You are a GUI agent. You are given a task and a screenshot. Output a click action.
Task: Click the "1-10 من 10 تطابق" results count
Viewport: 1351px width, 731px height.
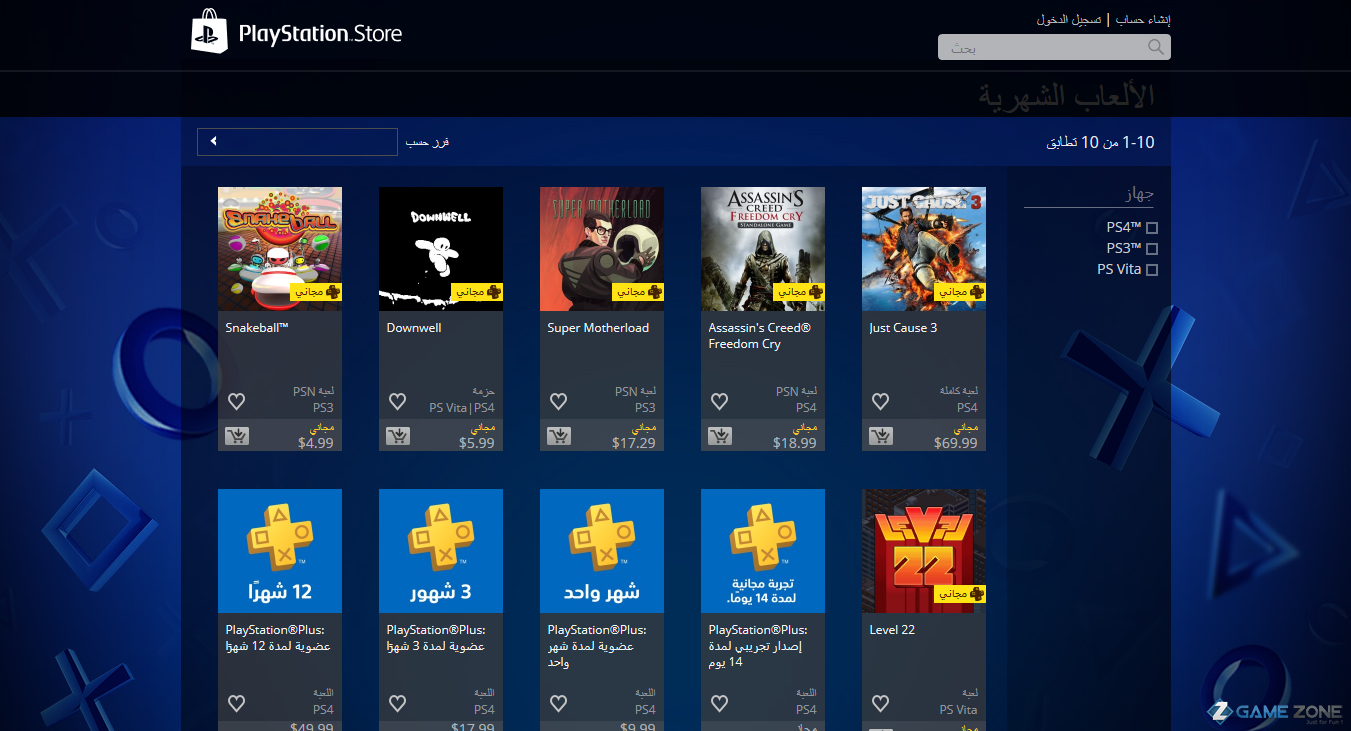[1101, 143]
